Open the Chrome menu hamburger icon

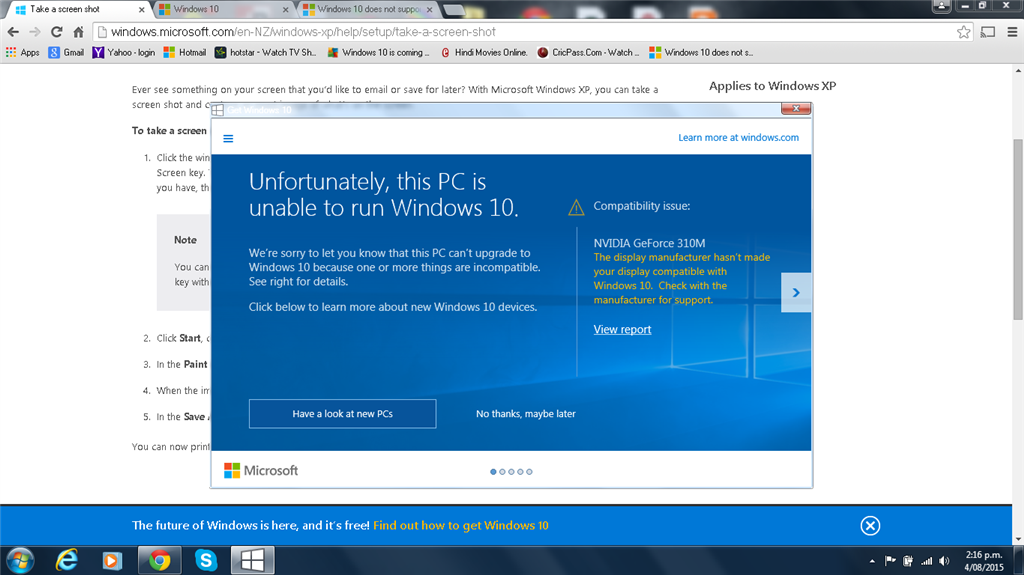point(1012,32)
